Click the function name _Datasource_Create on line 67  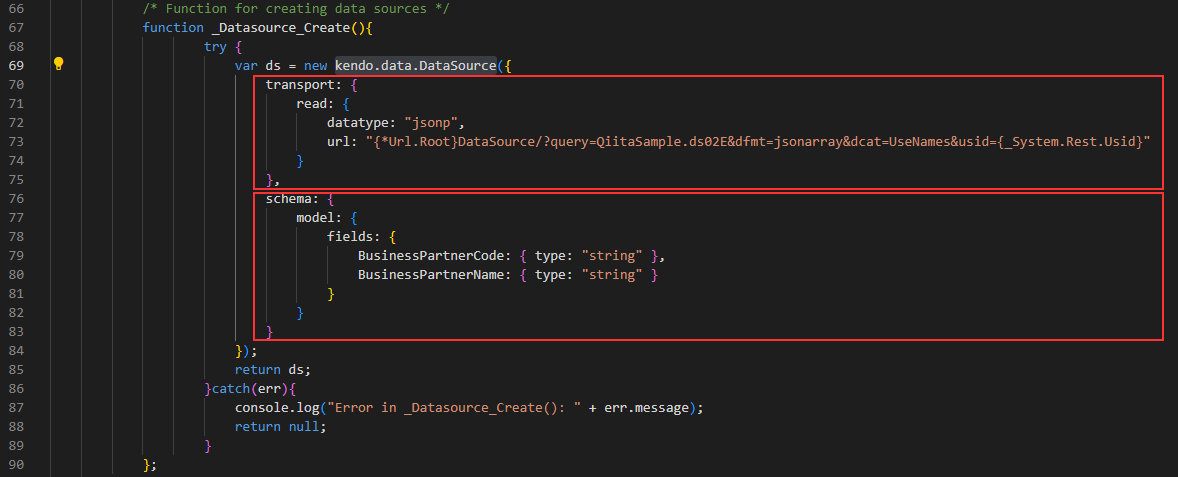[279, 27]
